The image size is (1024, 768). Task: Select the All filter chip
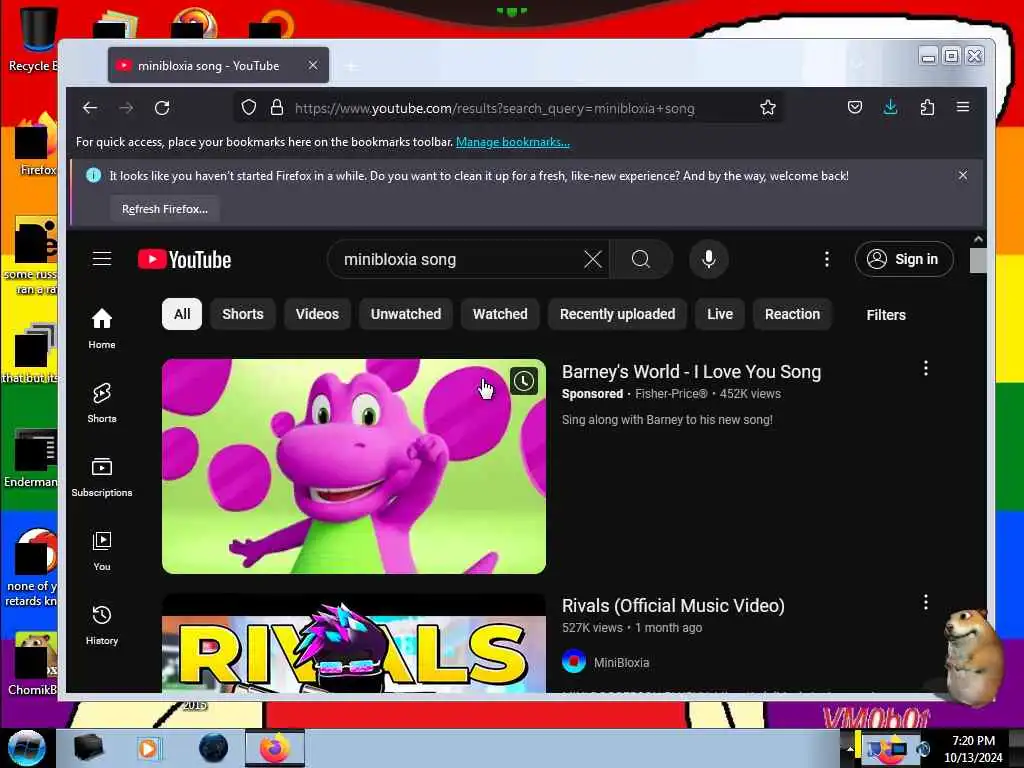coord(182,314)
